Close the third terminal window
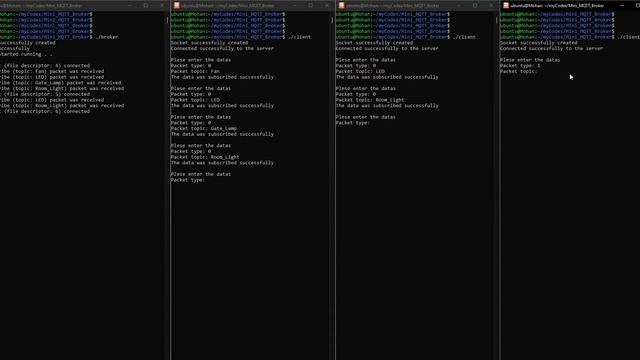This screenshot has height=360, width=640. 491,5
